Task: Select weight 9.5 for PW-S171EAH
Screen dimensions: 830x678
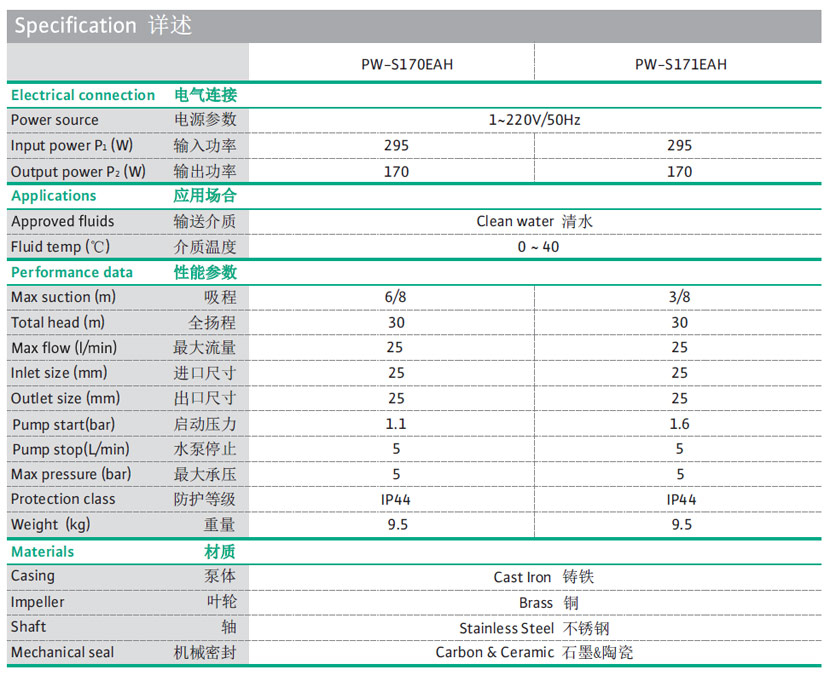Action: pyautogui.click(x=682, y=525)
